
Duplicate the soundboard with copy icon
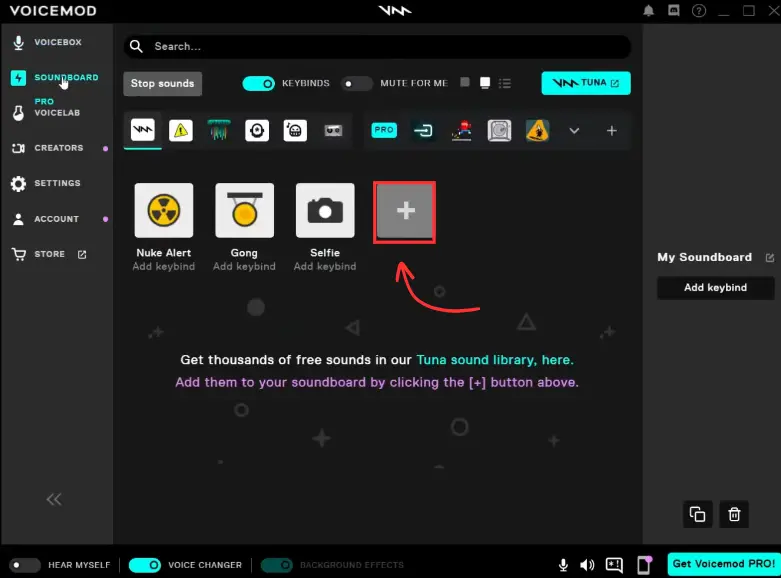[697, 514]
